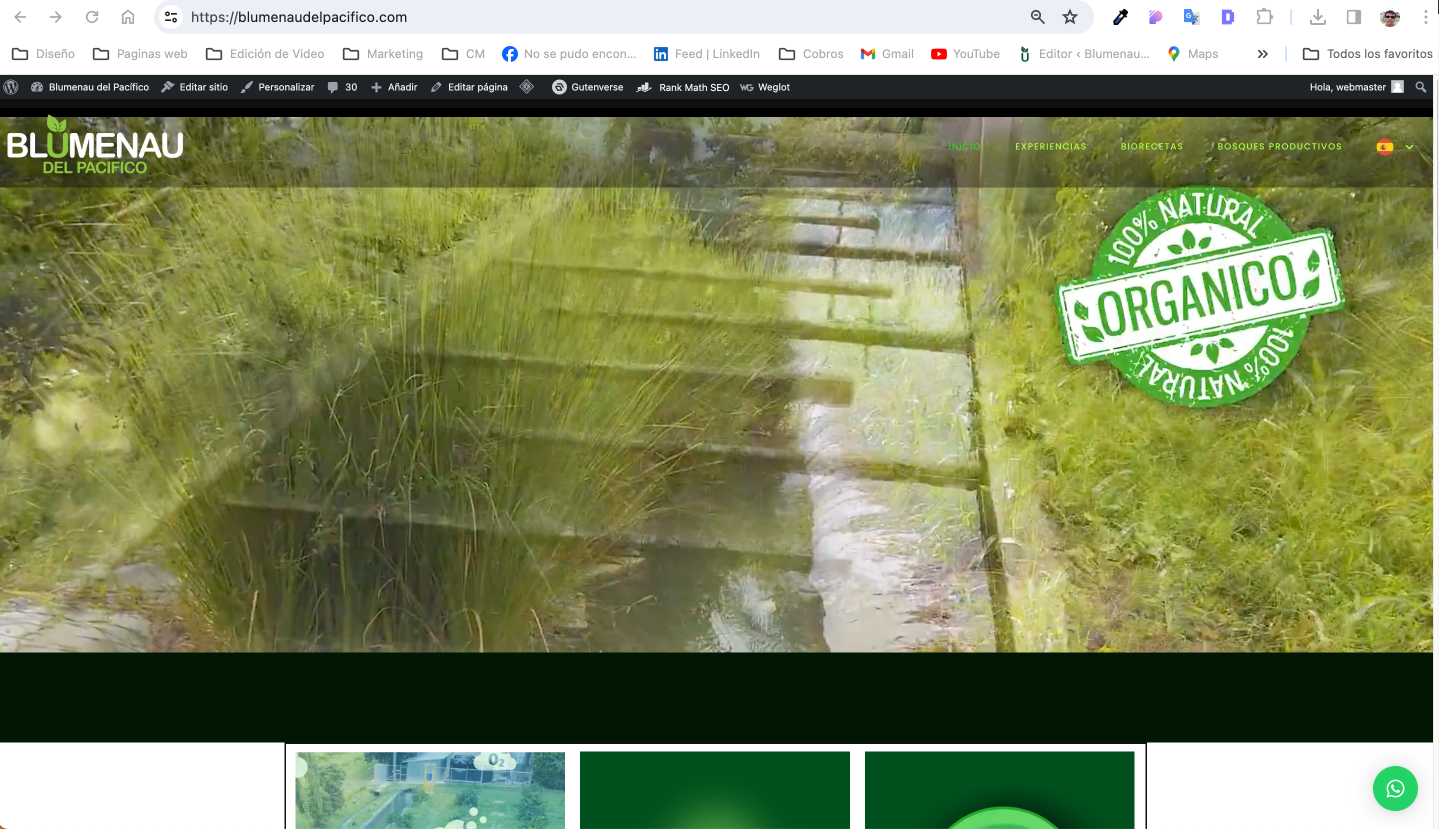Screen dimensions: 1439x830
Task: Open the WordPress logo menu
Action: coord(11,87)
